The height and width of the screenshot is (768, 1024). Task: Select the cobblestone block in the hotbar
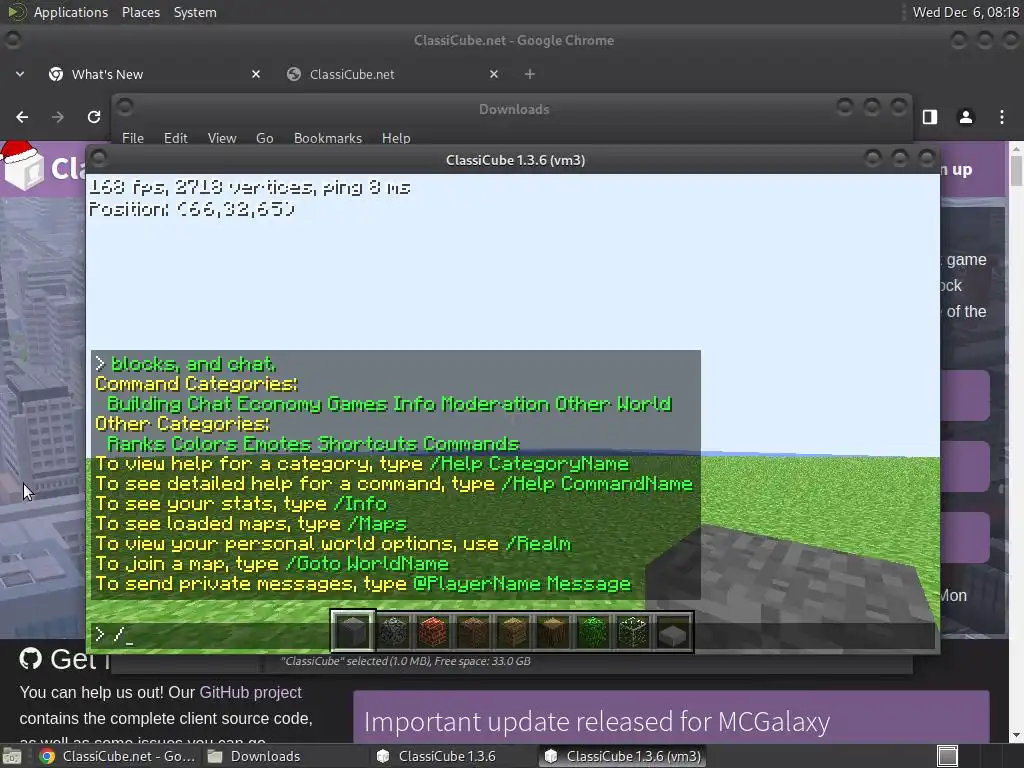point(393,632)
